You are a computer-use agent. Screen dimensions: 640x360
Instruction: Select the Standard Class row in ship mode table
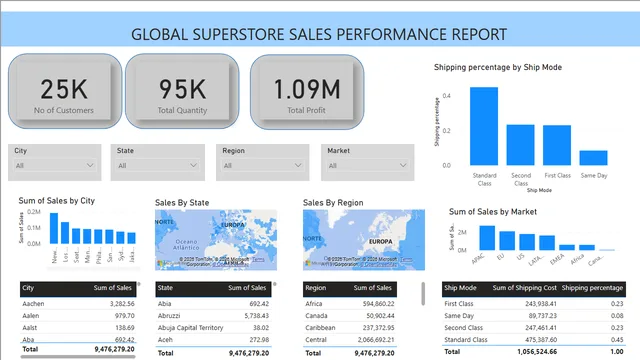[534, 340]
